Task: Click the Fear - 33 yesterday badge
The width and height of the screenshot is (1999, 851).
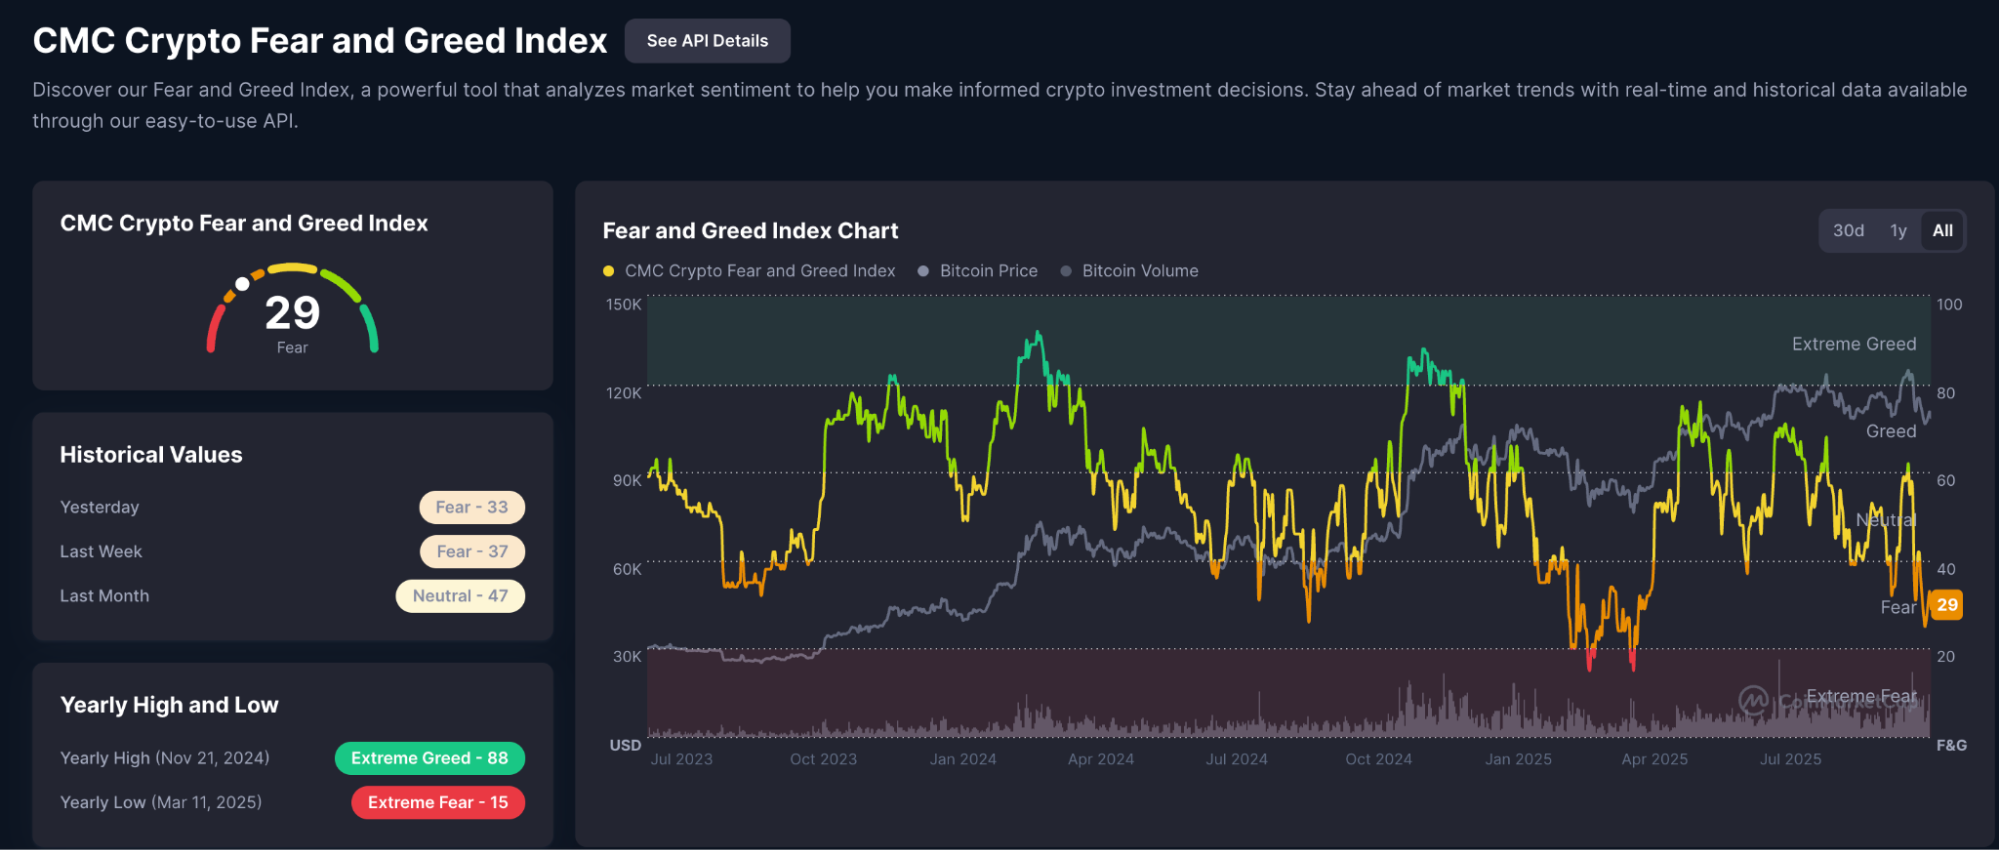Action: pyautogui.click(x=472, y=507)
